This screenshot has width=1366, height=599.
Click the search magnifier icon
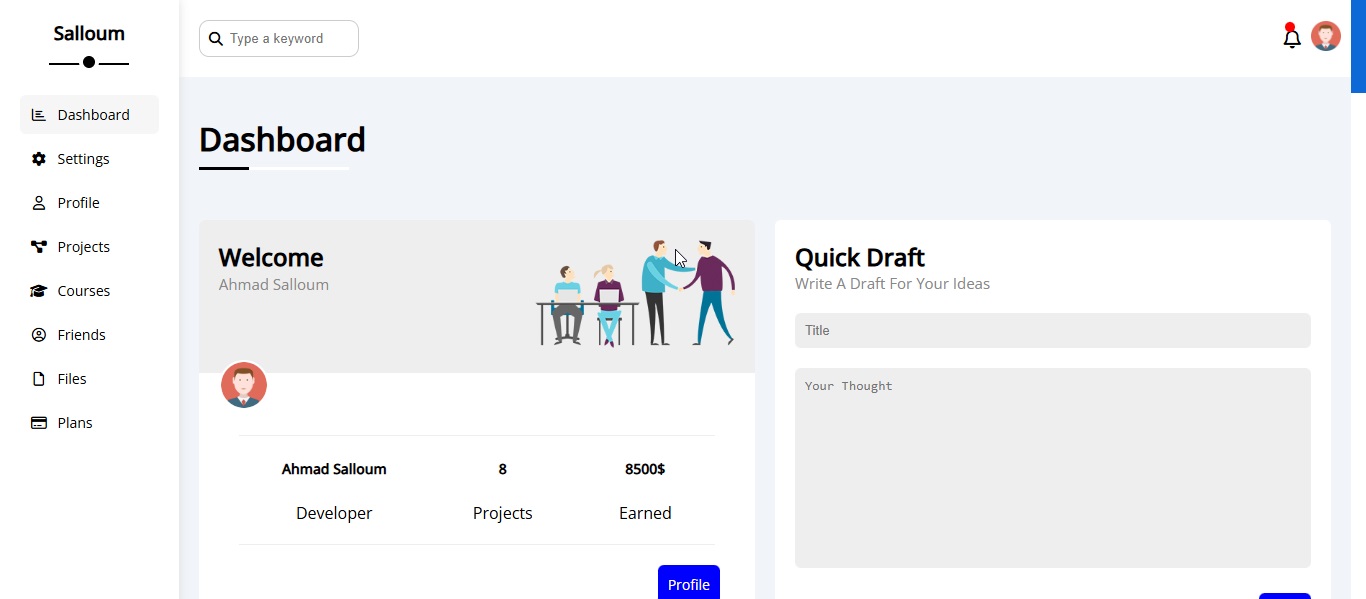215,39
